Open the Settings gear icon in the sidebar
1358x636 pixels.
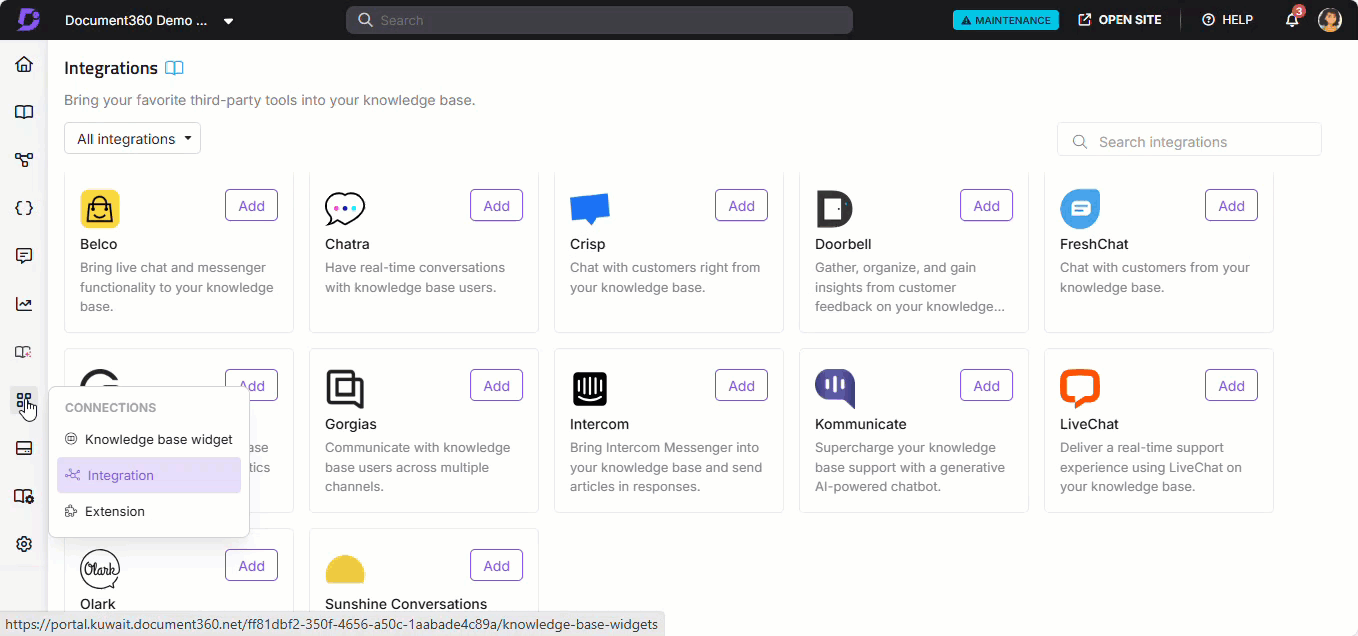tap(24, 544)
